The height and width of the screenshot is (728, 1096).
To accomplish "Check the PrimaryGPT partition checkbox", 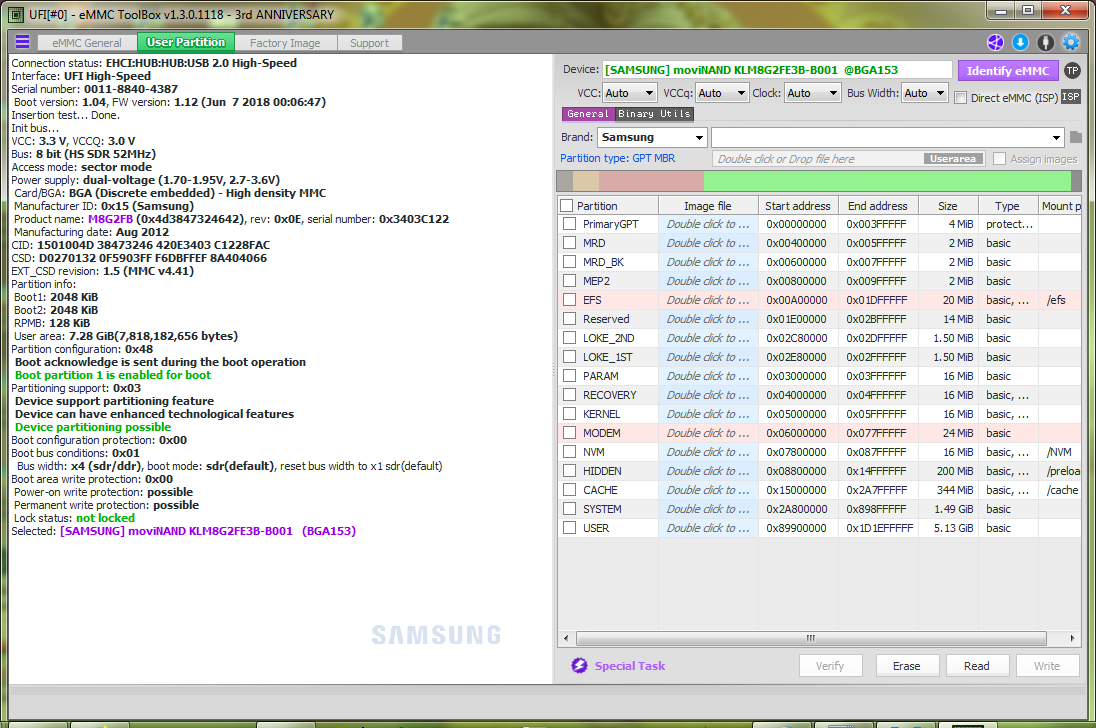I will [x=570, y=224].
